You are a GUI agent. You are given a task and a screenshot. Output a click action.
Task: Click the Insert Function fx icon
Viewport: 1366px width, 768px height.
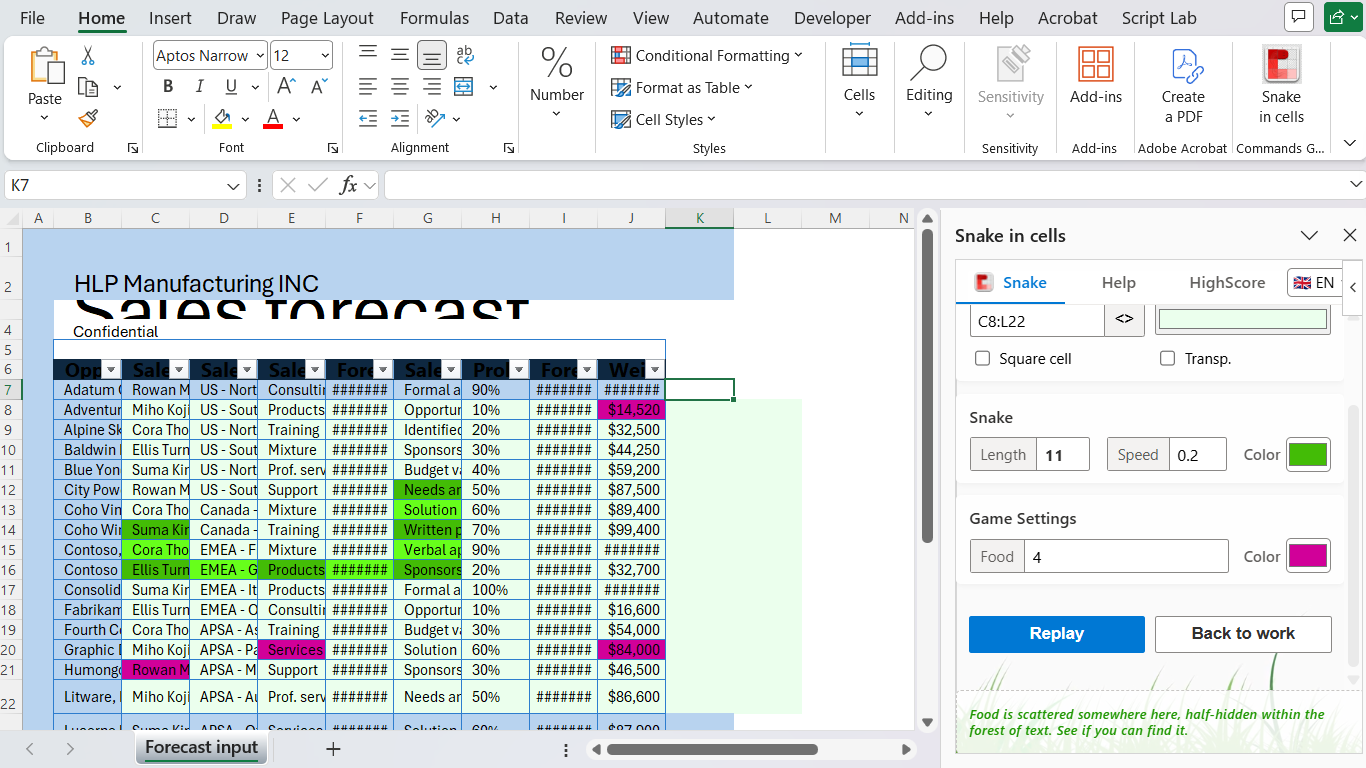pos(349,185)
